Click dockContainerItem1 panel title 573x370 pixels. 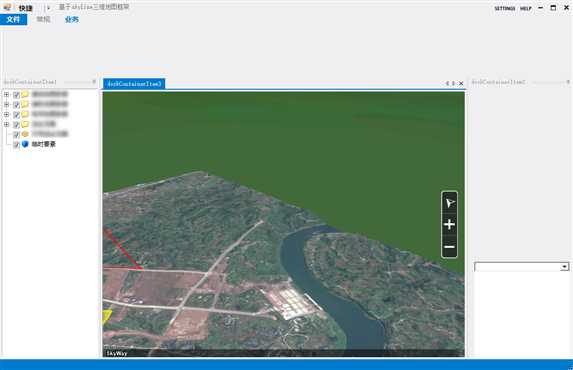click(x=30, y=82)
